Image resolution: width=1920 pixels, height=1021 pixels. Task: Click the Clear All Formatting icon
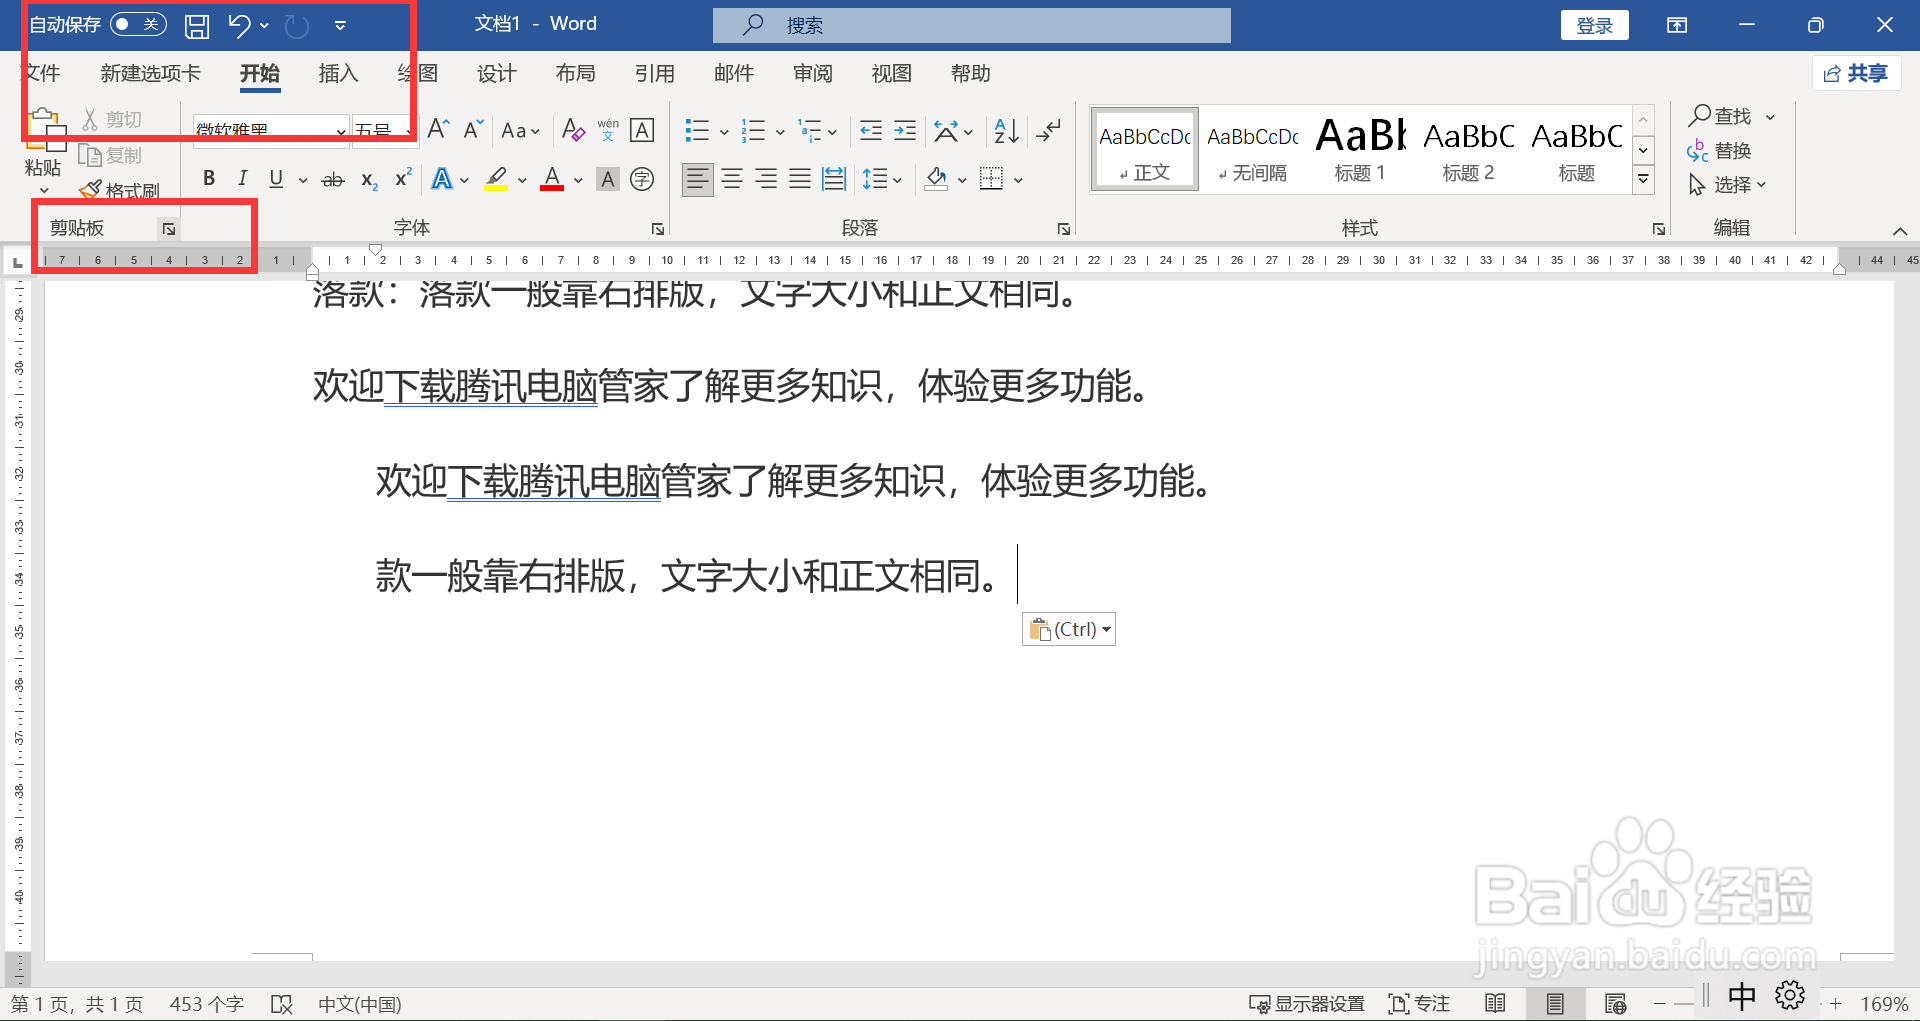coord(573,130)
